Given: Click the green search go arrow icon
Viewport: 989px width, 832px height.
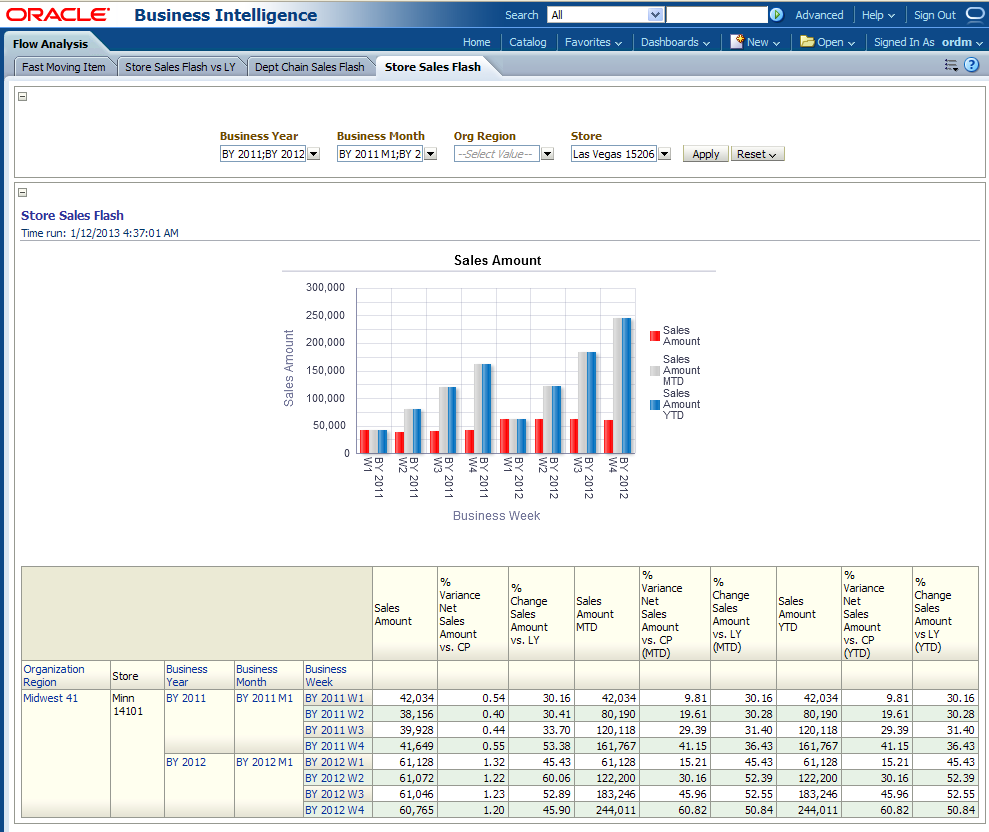Looking at the screenshot, I should tap(776, 15).
